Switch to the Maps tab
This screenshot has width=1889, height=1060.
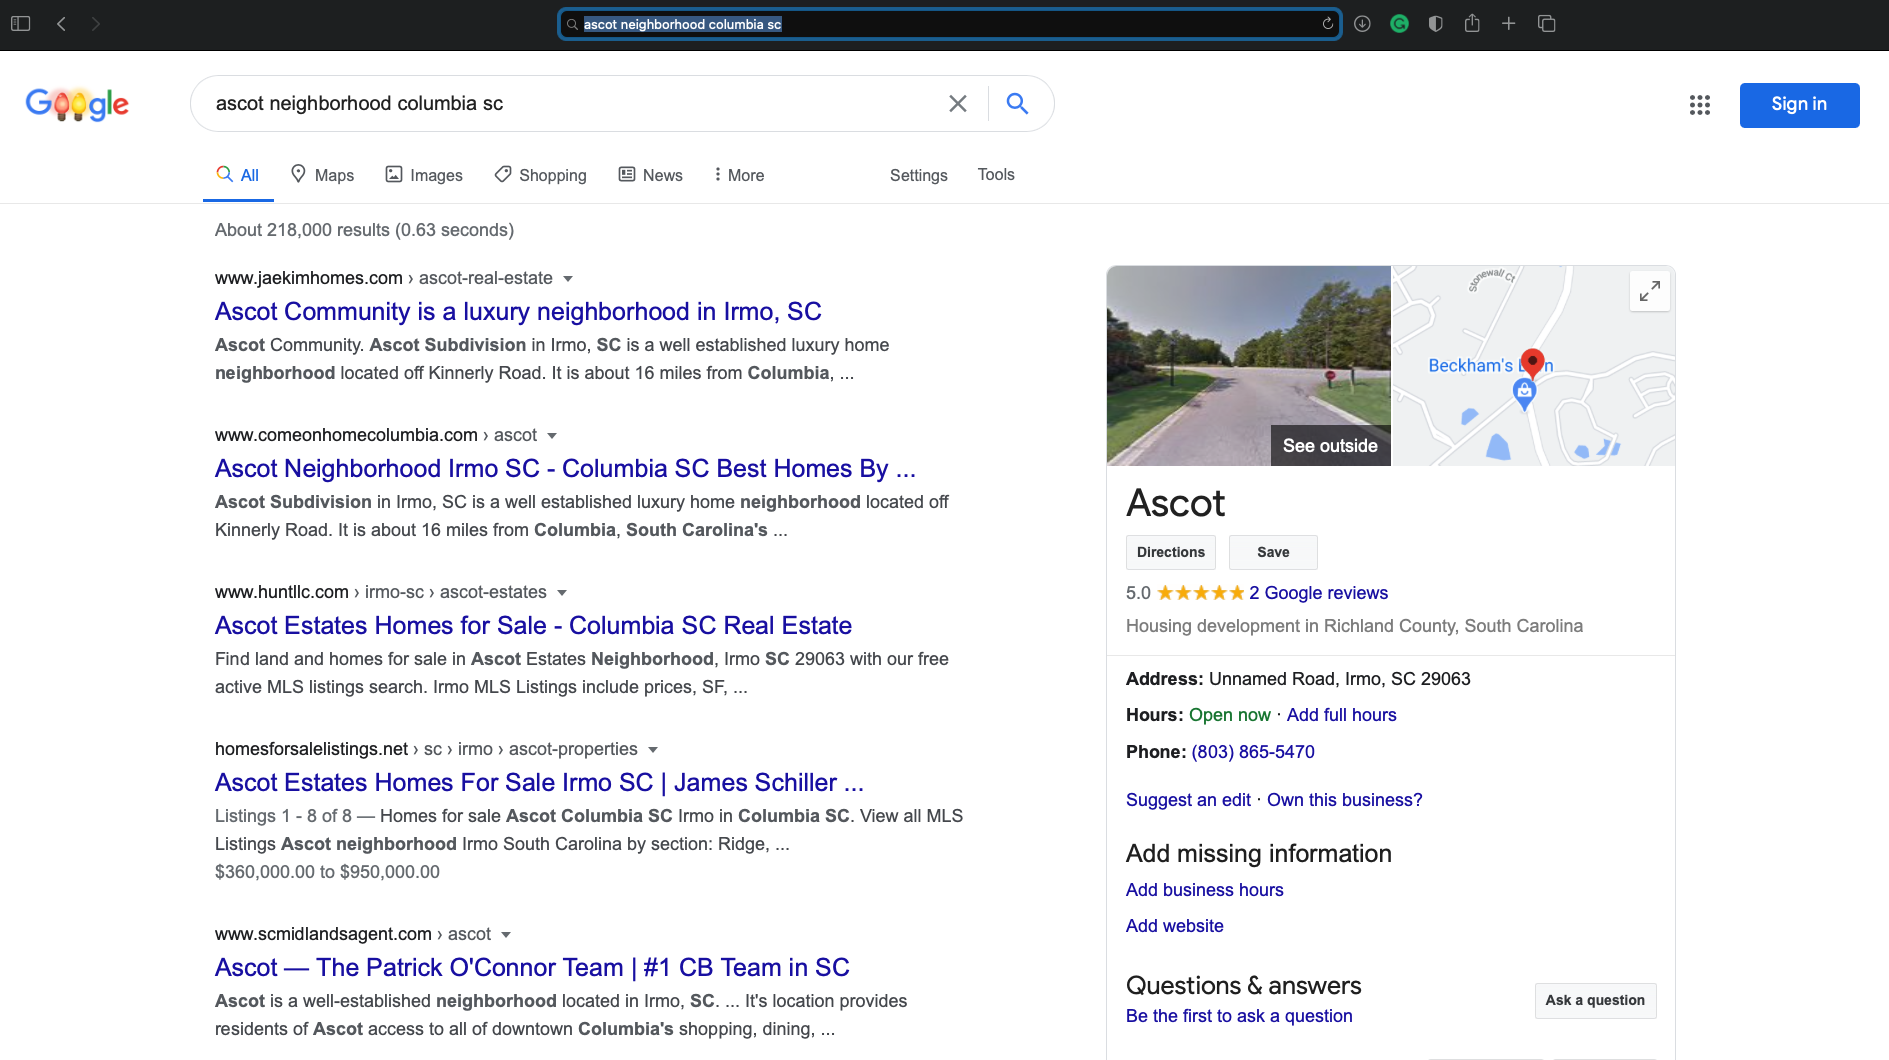[x=322, y=175]
